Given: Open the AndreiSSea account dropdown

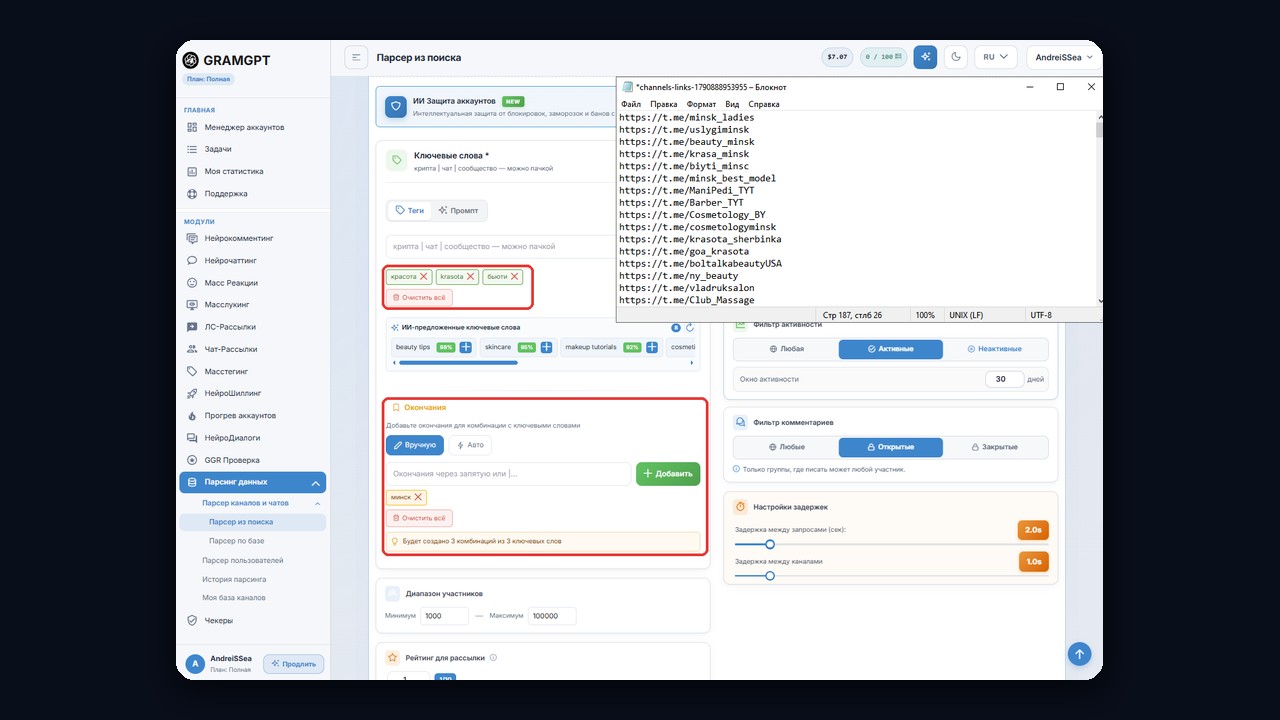Looking at the screenshot, I should (1064, 57).
